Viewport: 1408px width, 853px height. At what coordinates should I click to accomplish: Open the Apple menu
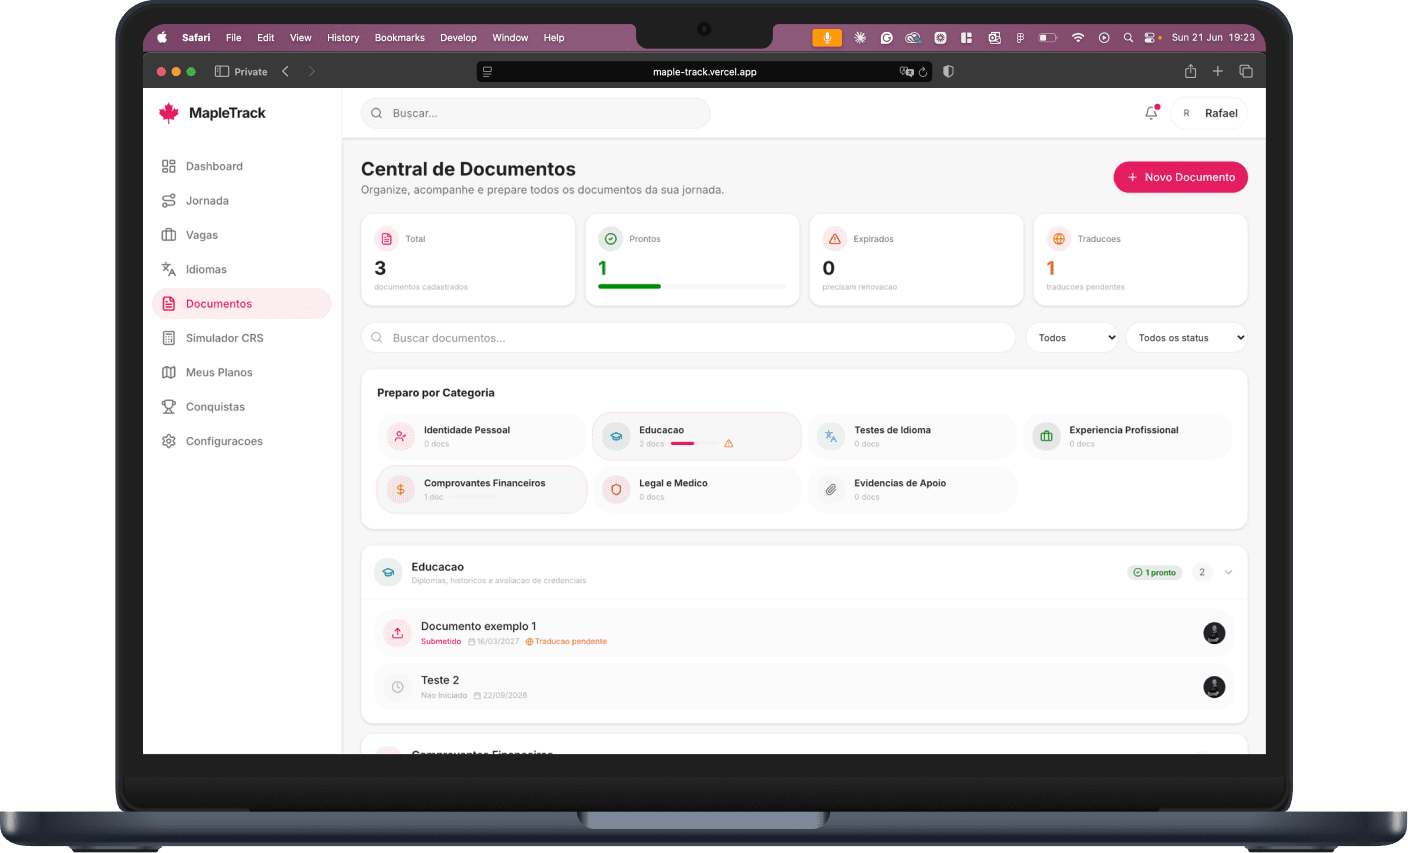pos(162,38)
